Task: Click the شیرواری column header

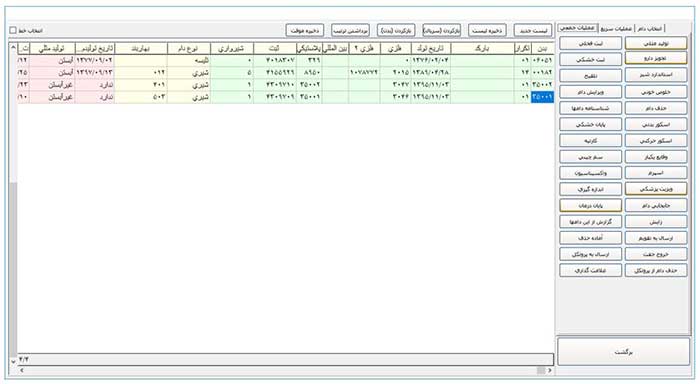Action: [x=232, y=48]
